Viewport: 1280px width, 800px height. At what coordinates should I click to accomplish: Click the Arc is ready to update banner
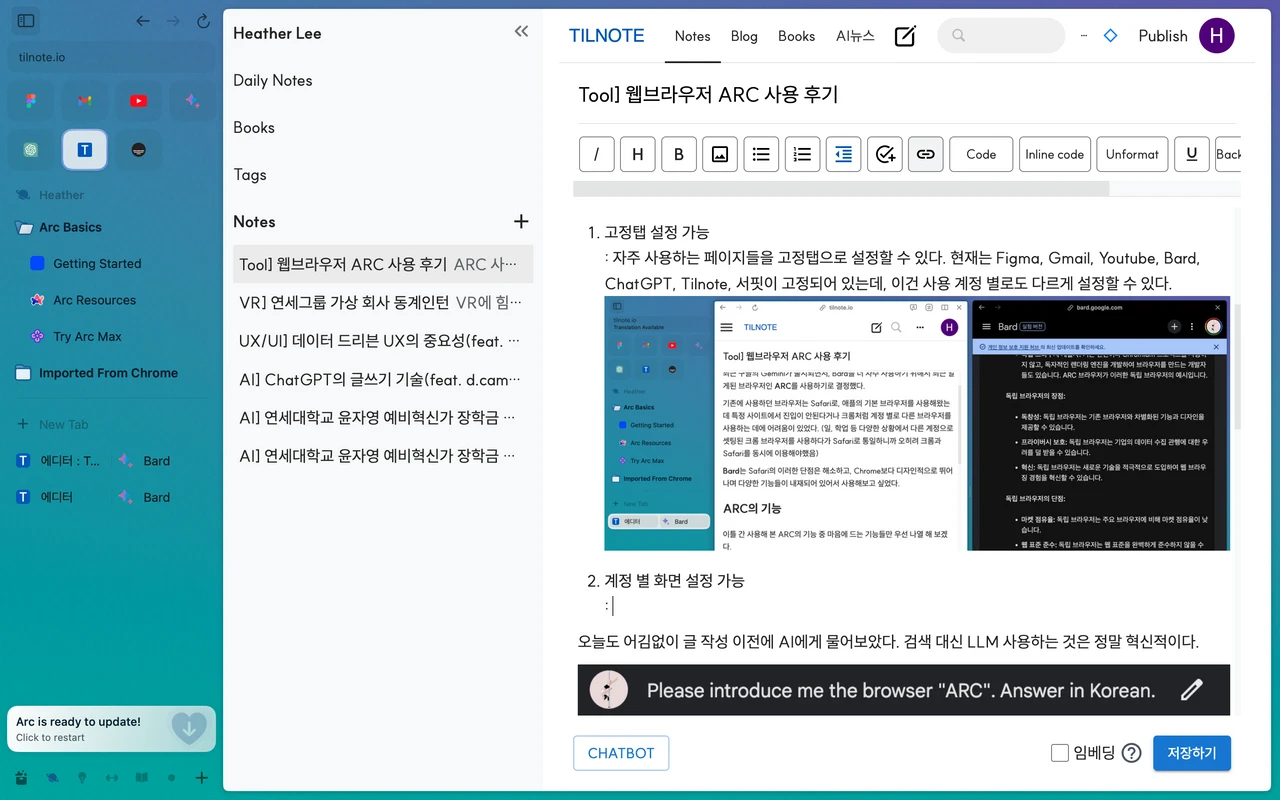point(111,729)
